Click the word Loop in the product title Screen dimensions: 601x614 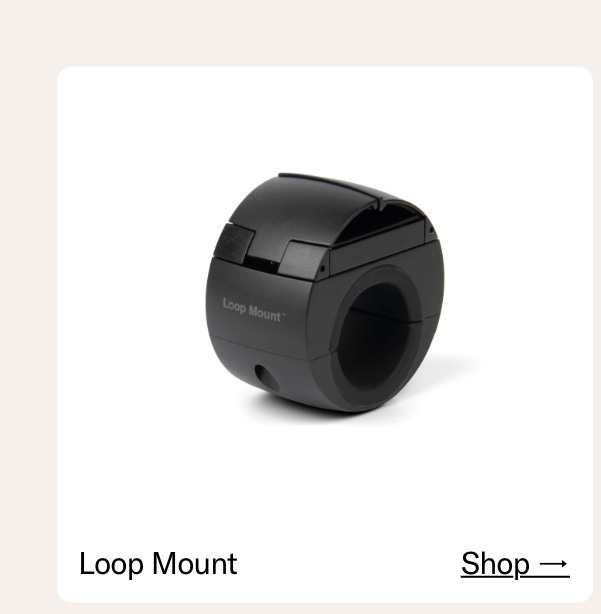(x=111, y=564)
